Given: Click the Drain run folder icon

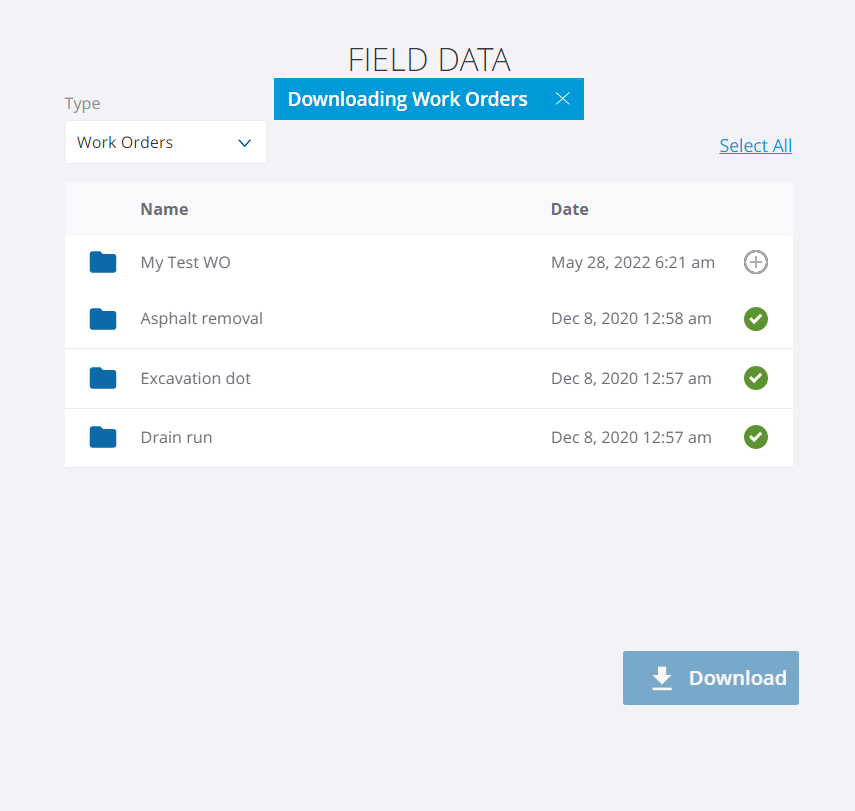Looking at the screenshot, I should [x=103, y=437].
